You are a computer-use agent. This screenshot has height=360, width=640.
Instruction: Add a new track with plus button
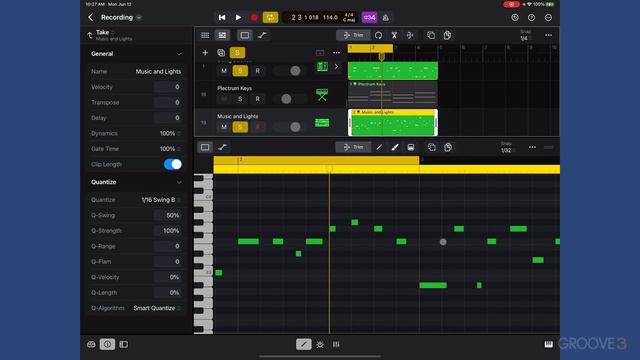tap(205, 53)
